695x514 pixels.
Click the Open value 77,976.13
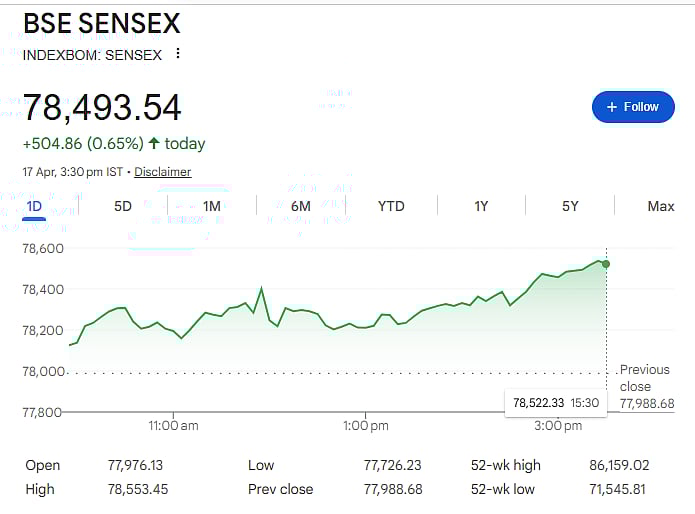pyautogui.click(x=135, y=465)
